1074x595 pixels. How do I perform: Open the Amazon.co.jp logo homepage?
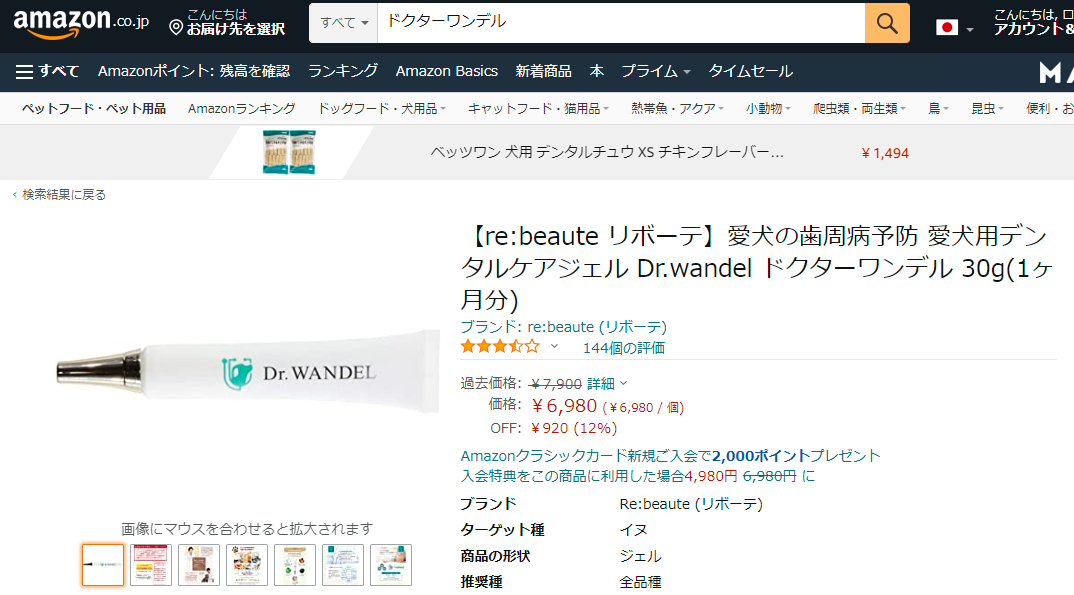click(81, 24)
